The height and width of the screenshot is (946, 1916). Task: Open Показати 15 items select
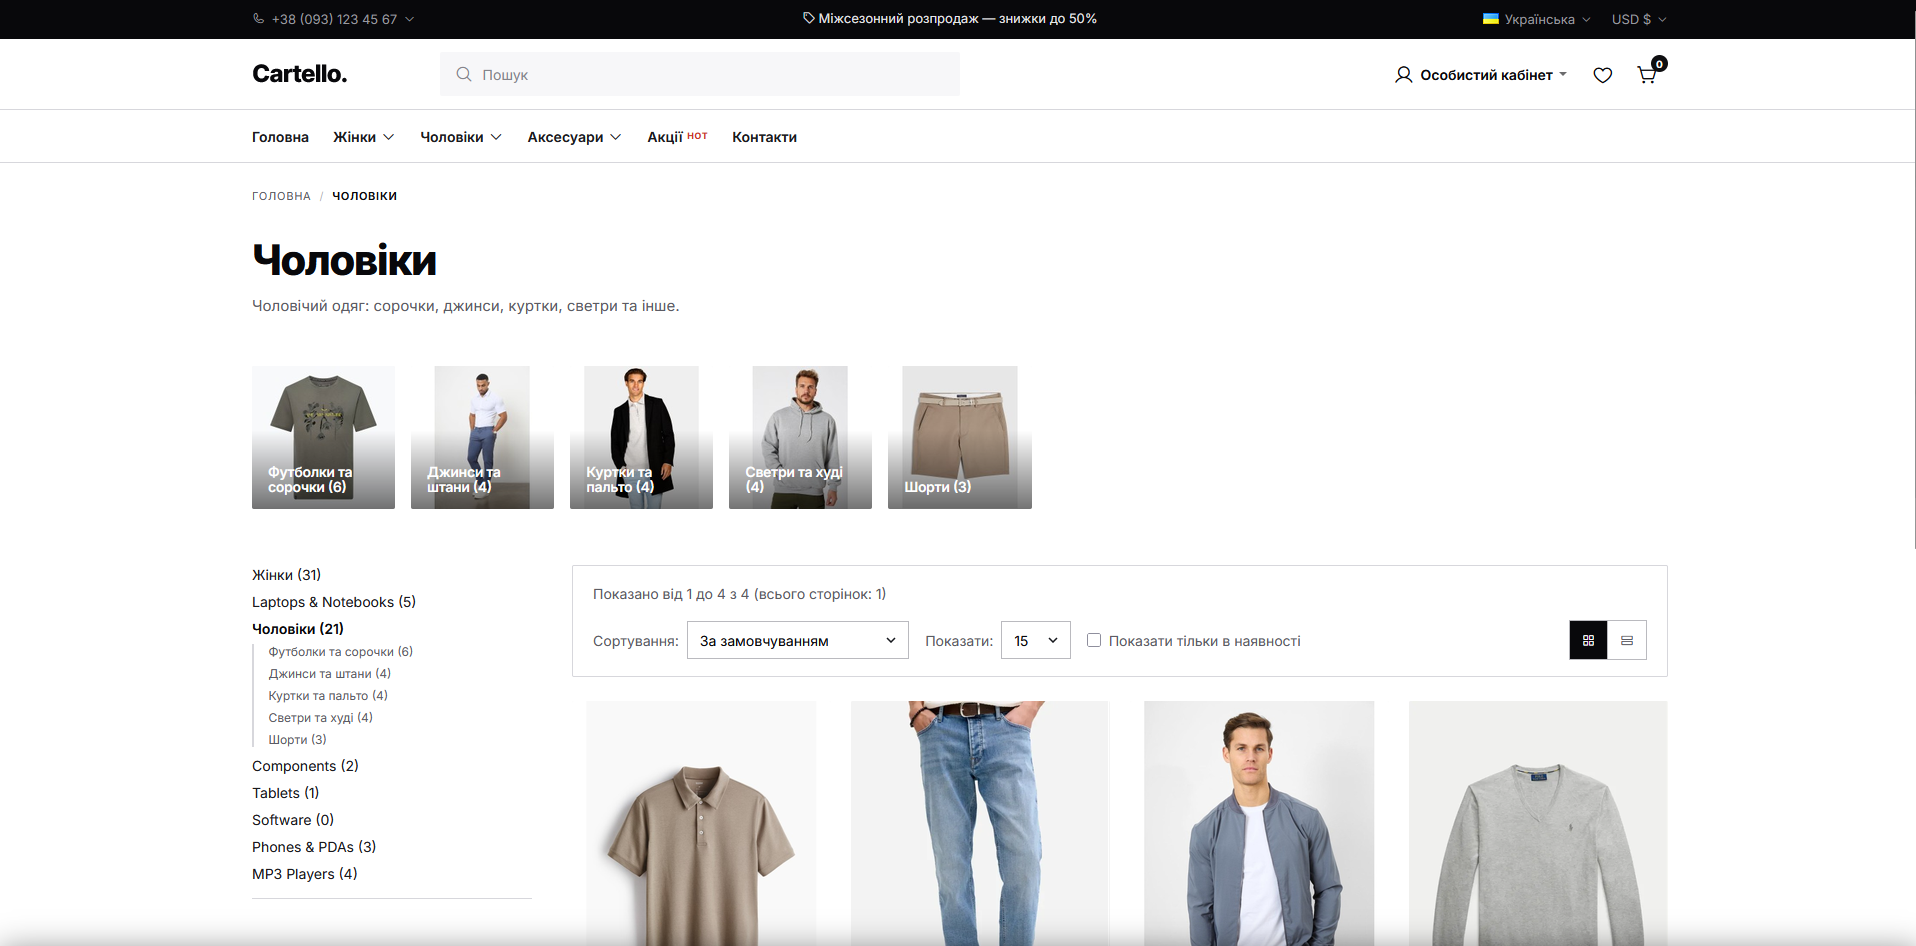pos(1036,640)
